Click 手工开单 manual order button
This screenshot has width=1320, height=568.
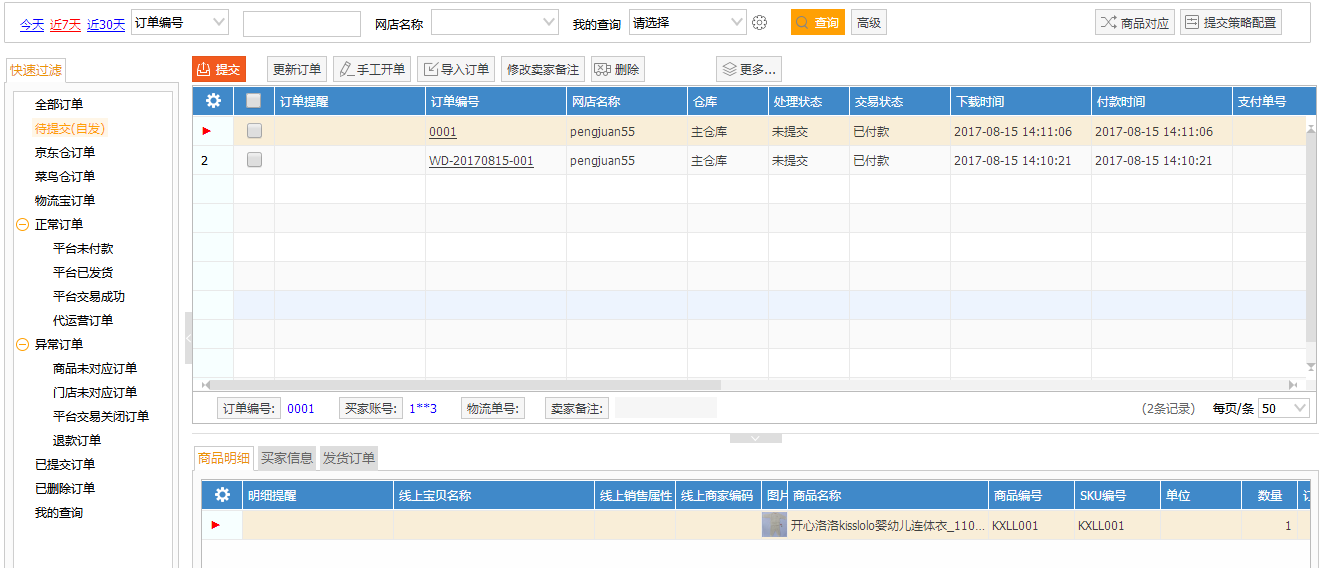pyautogui.click(x=371, y=69)
